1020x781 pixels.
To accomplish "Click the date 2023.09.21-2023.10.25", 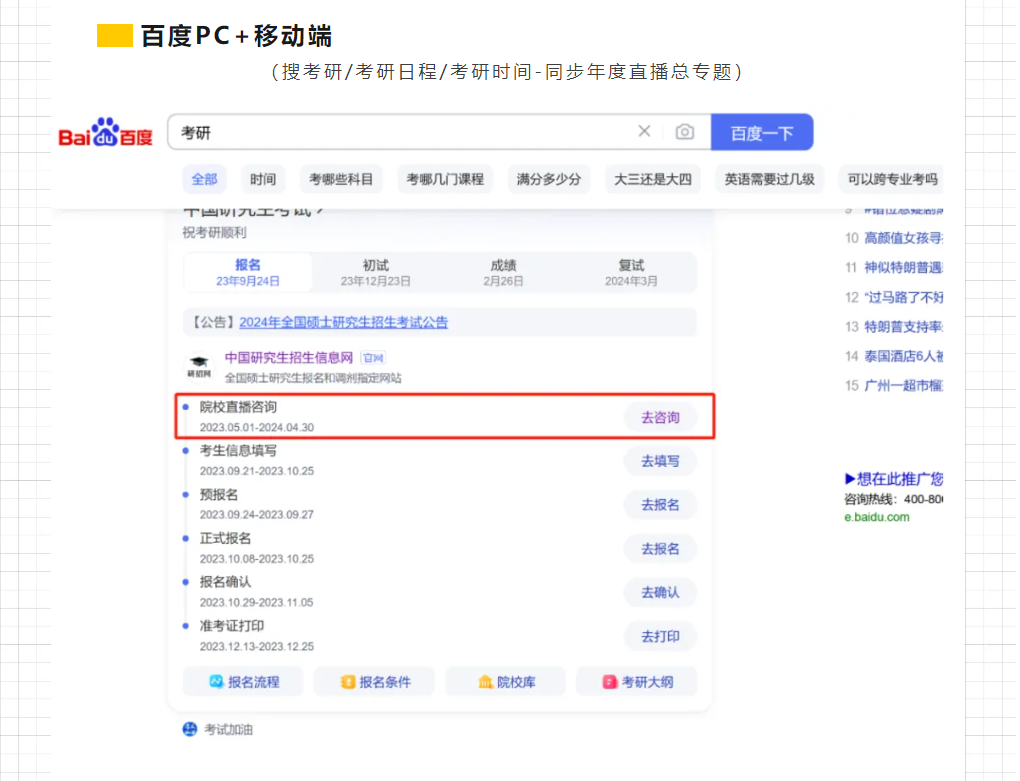I will point(256,471).
